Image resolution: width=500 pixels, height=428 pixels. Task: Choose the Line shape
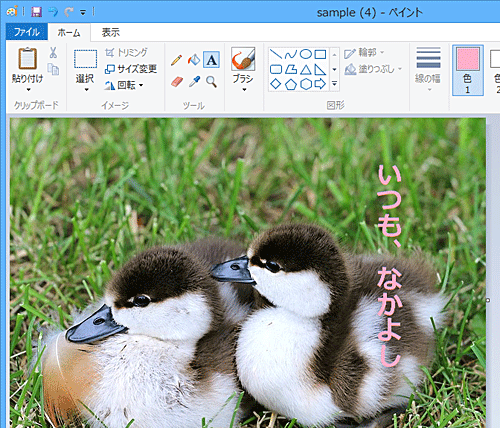click(x=276, y=54)
